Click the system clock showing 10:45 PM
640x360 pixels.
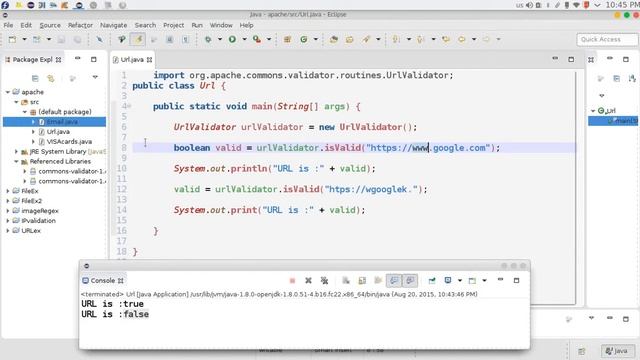point(622,5)
